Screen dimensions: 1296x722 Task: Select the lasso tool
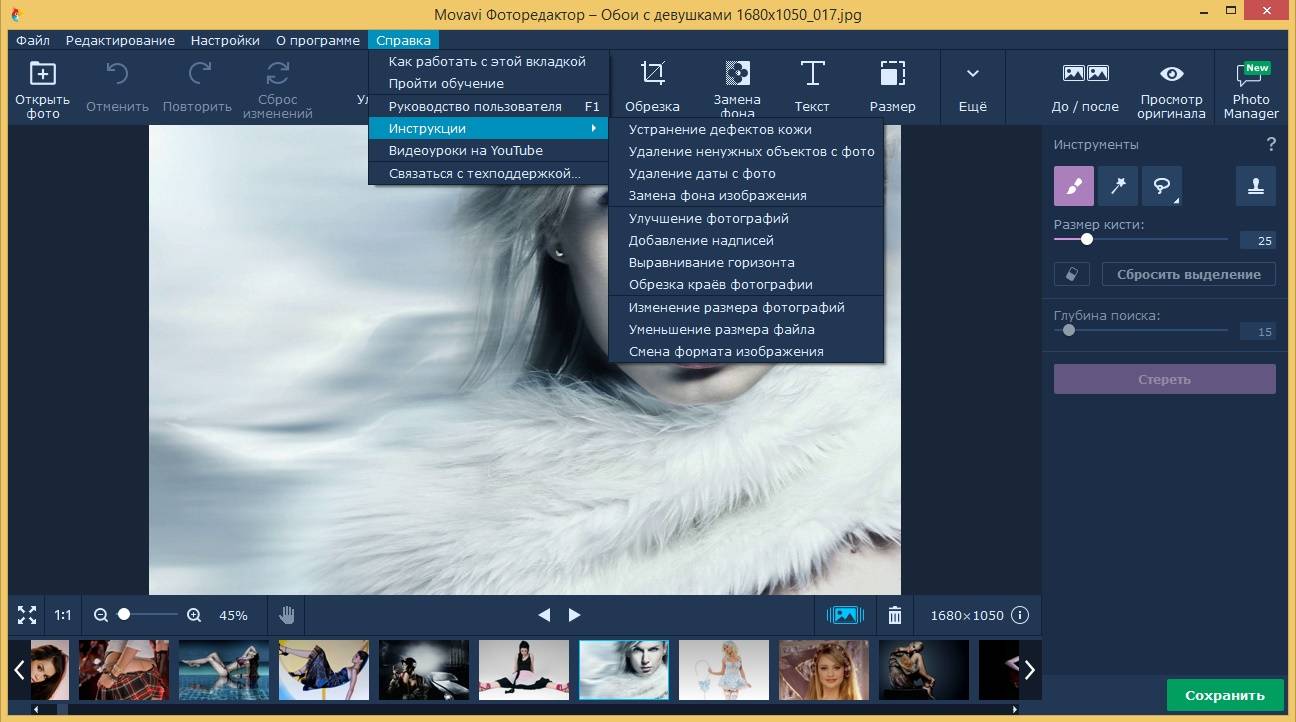coord(1163,185)
